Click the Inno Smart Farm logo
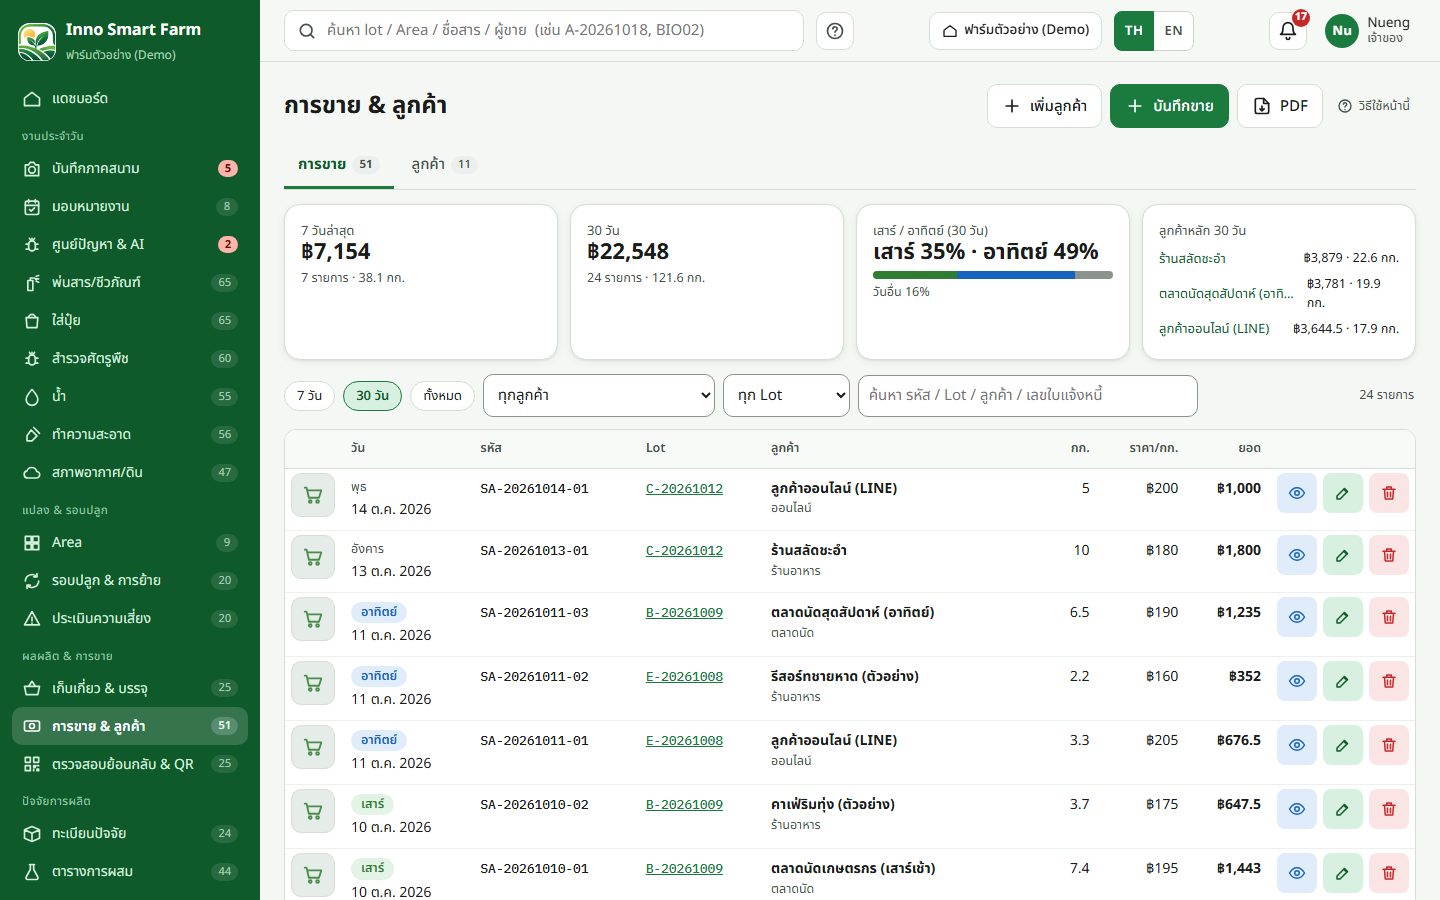 37,41
